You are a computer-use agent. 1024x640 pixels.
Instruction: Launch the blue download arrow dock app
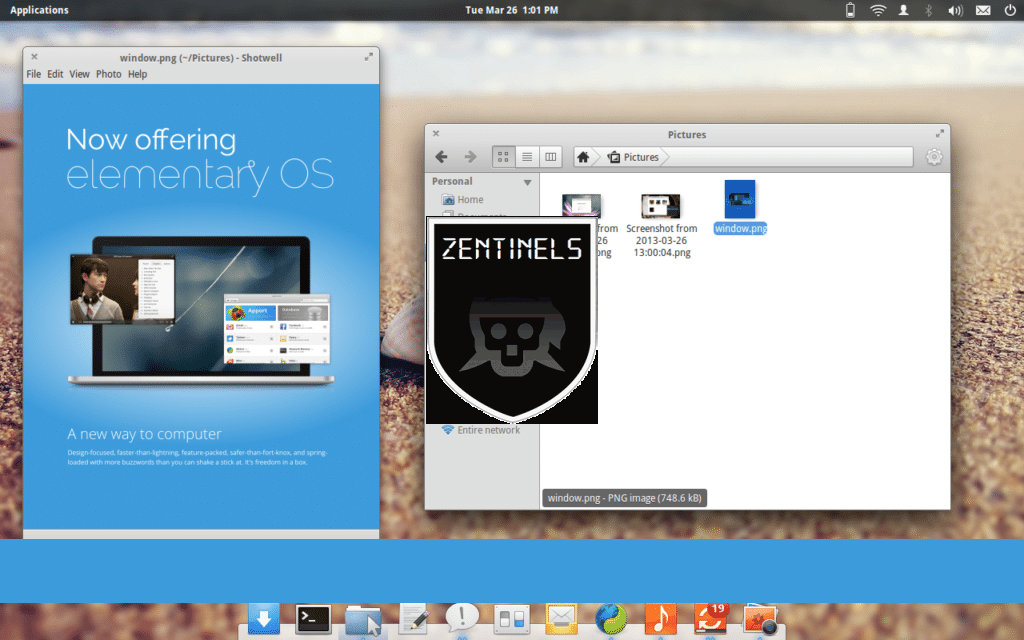click(264, 618)
